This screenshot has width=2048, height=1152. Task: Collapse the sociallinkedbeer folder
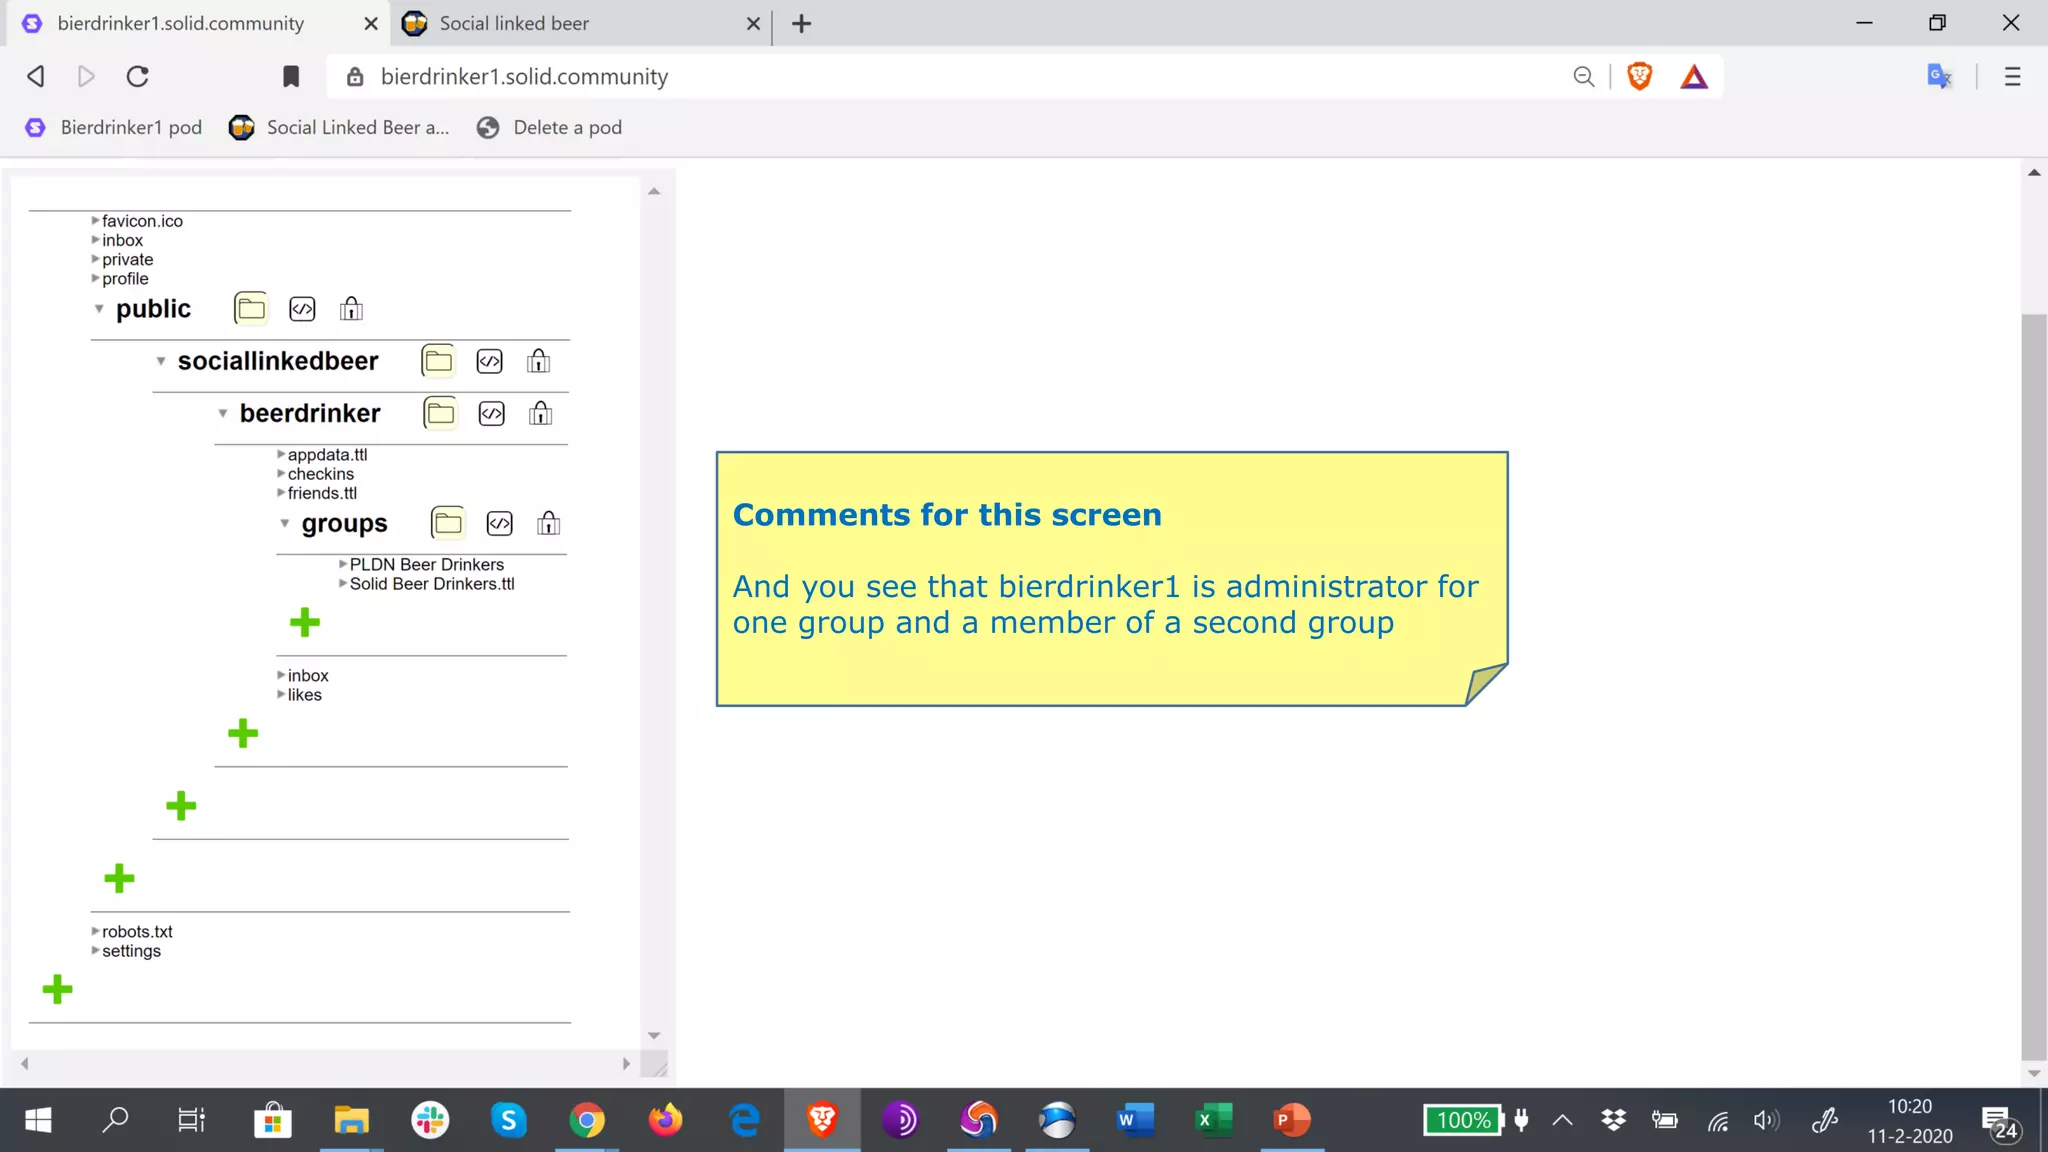pos(161,361)
